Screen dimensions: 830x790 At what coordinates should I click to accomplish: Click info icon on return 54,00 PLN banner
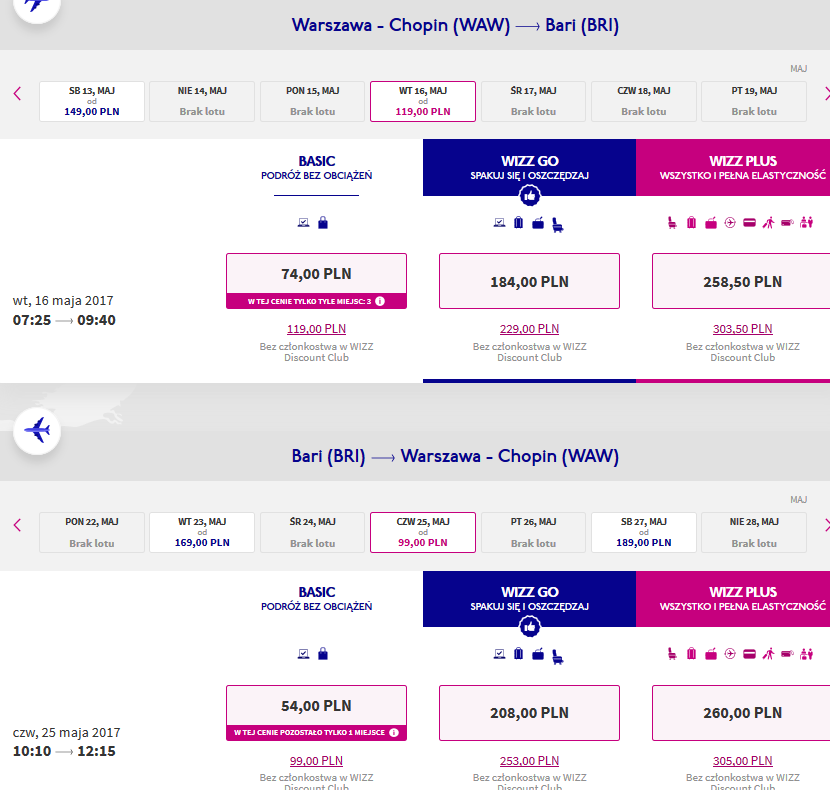(394, 732)
